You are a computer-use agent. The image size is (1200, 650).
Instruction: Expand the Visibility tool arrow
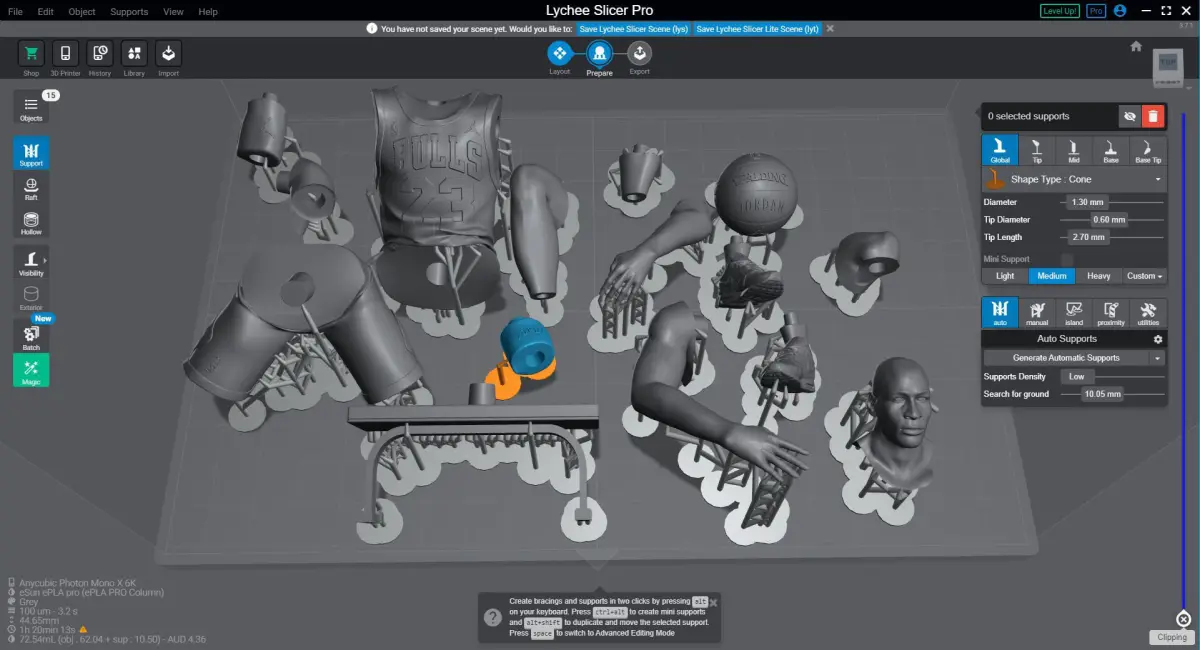pyautogui.click(x=45, y=260)
